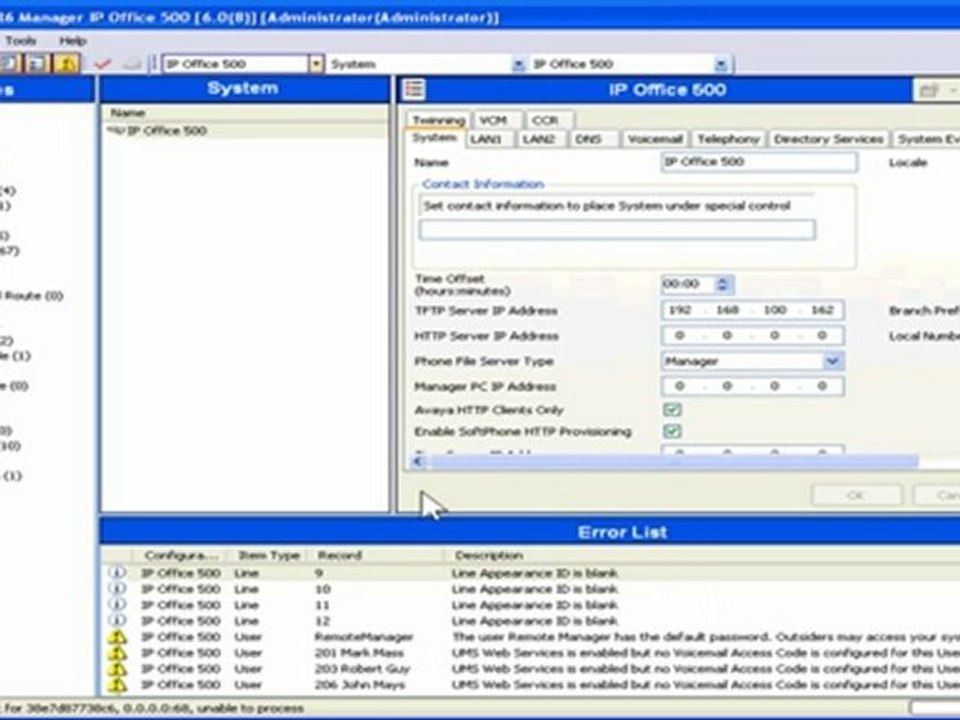The image size is (960, 720).
Task: Select error row for Line 9
Action: (530, 573)
